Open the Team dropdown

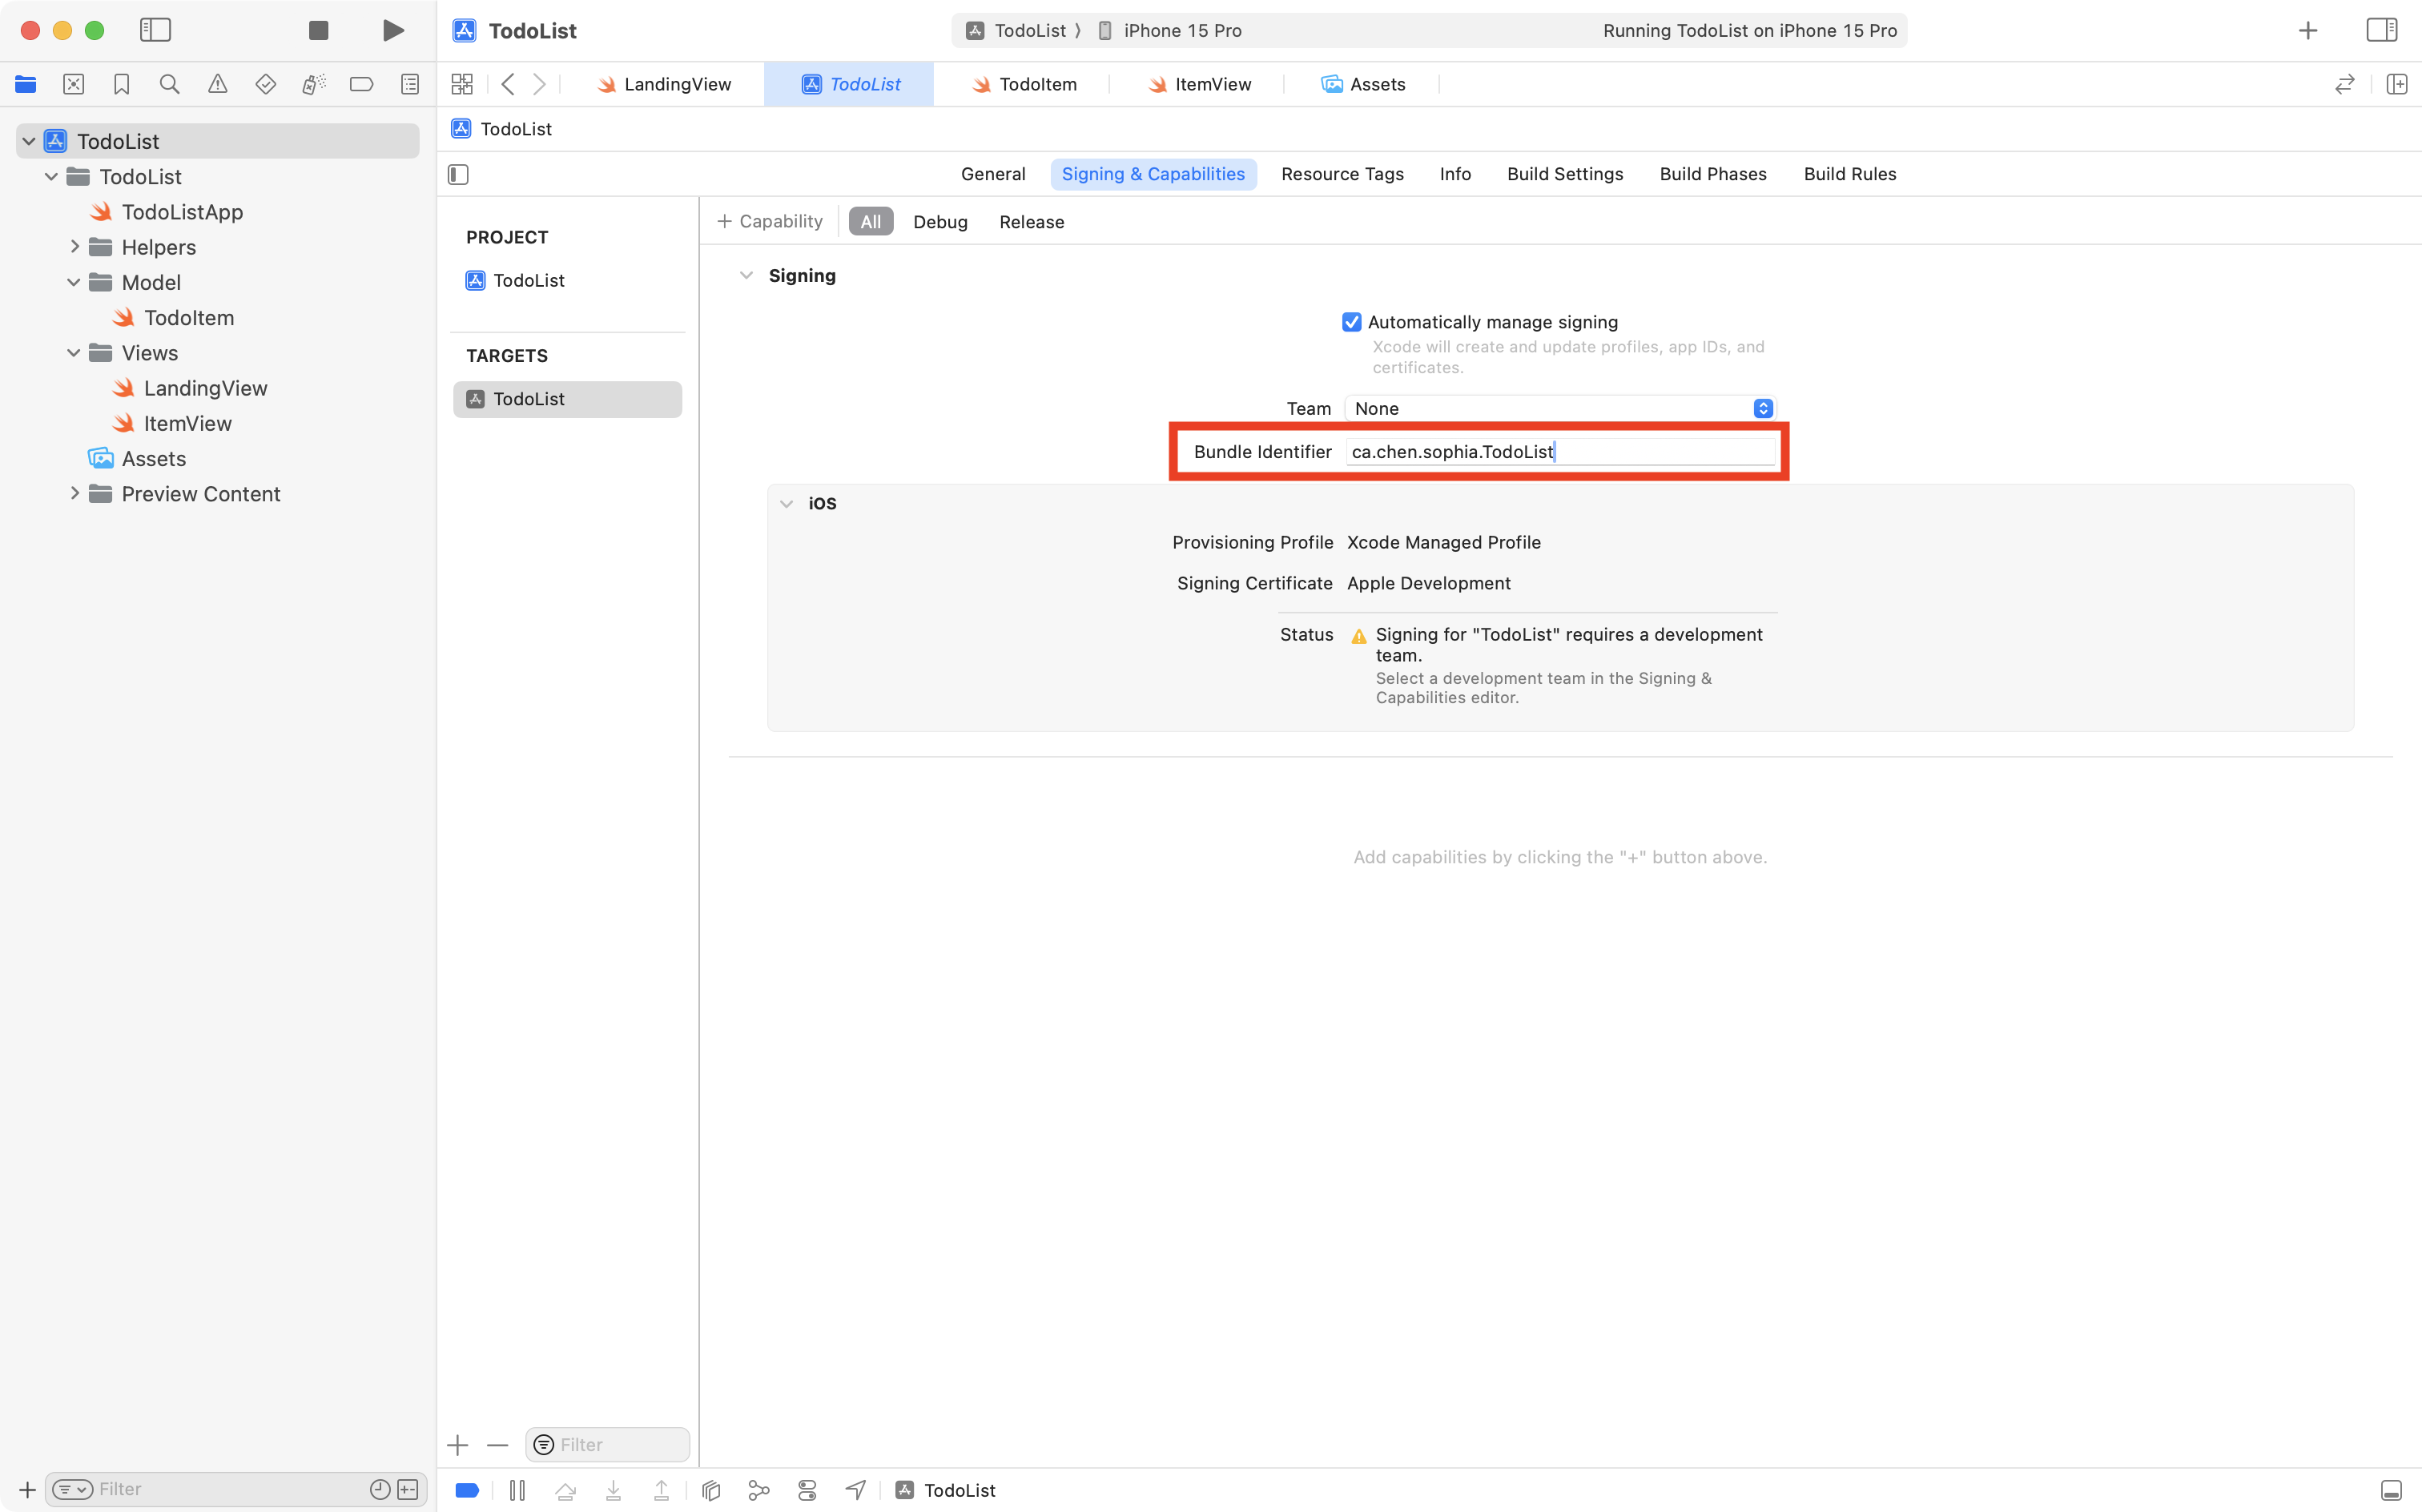1559,408
